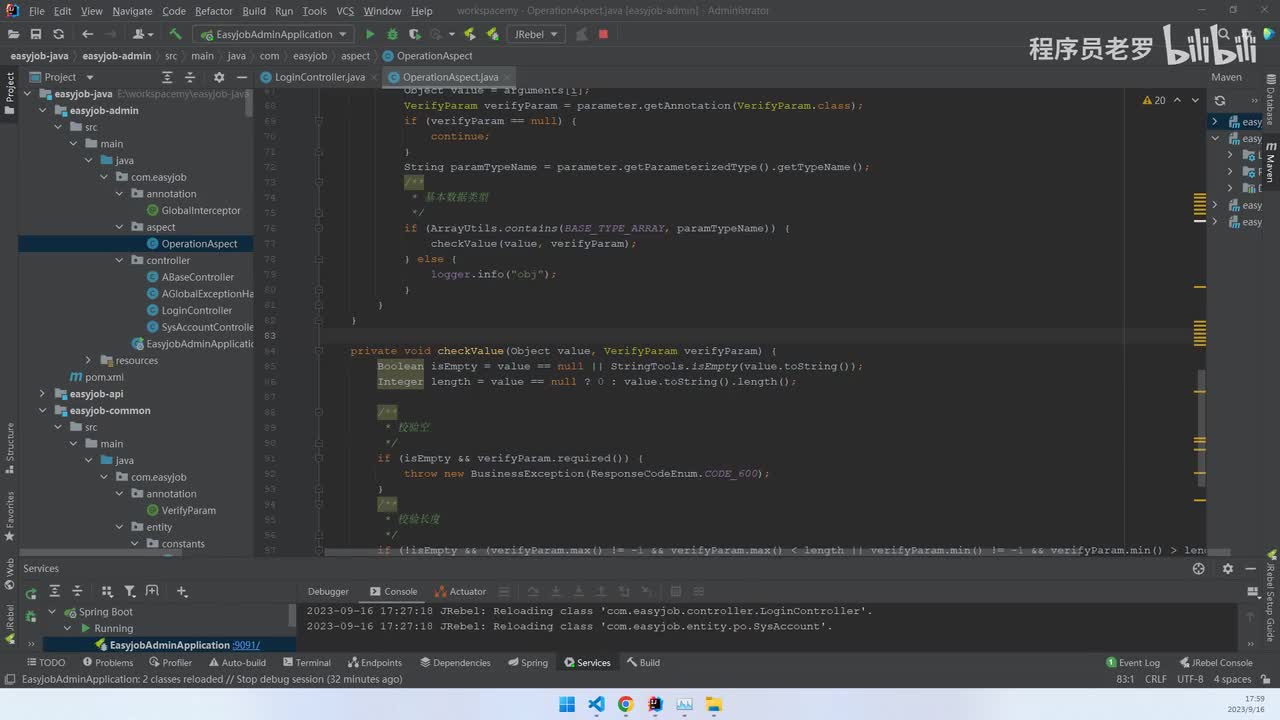Open the Refactor menu
Viewport: 1280px width, 720px height.
(213, 11)
